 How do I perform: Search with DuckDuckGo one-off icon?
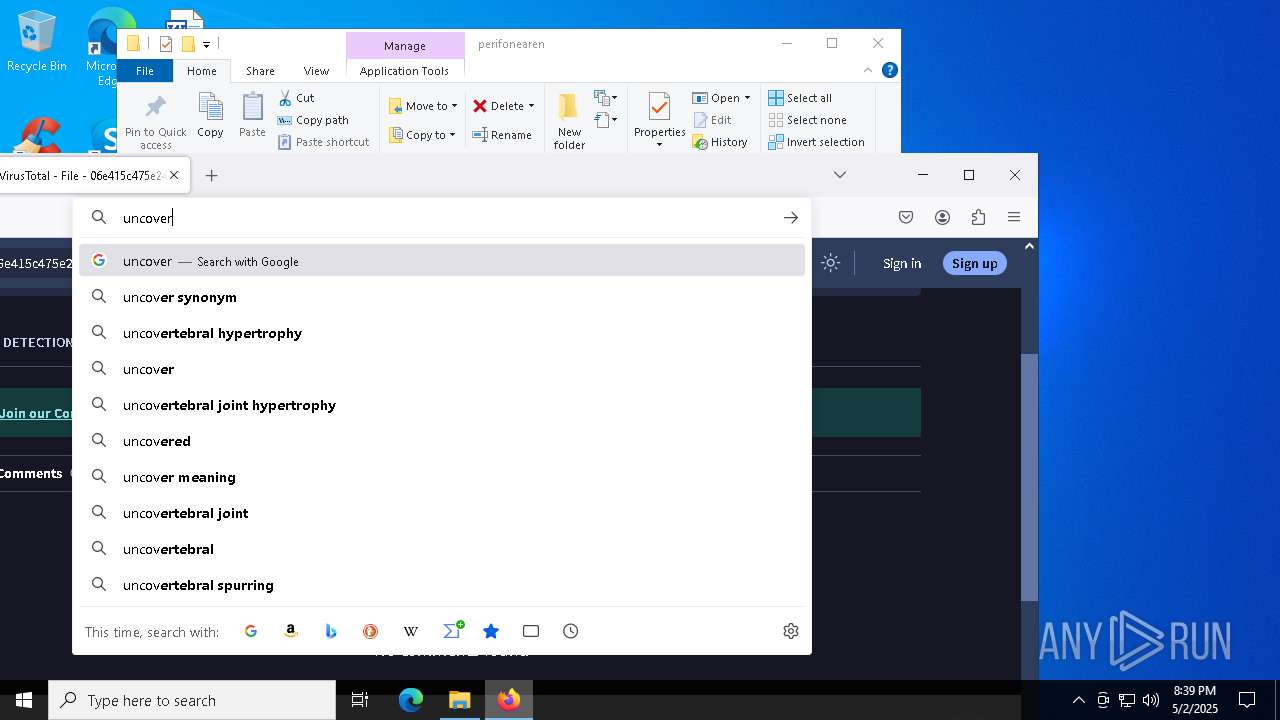pyautogui.click(x=371, y=631)
